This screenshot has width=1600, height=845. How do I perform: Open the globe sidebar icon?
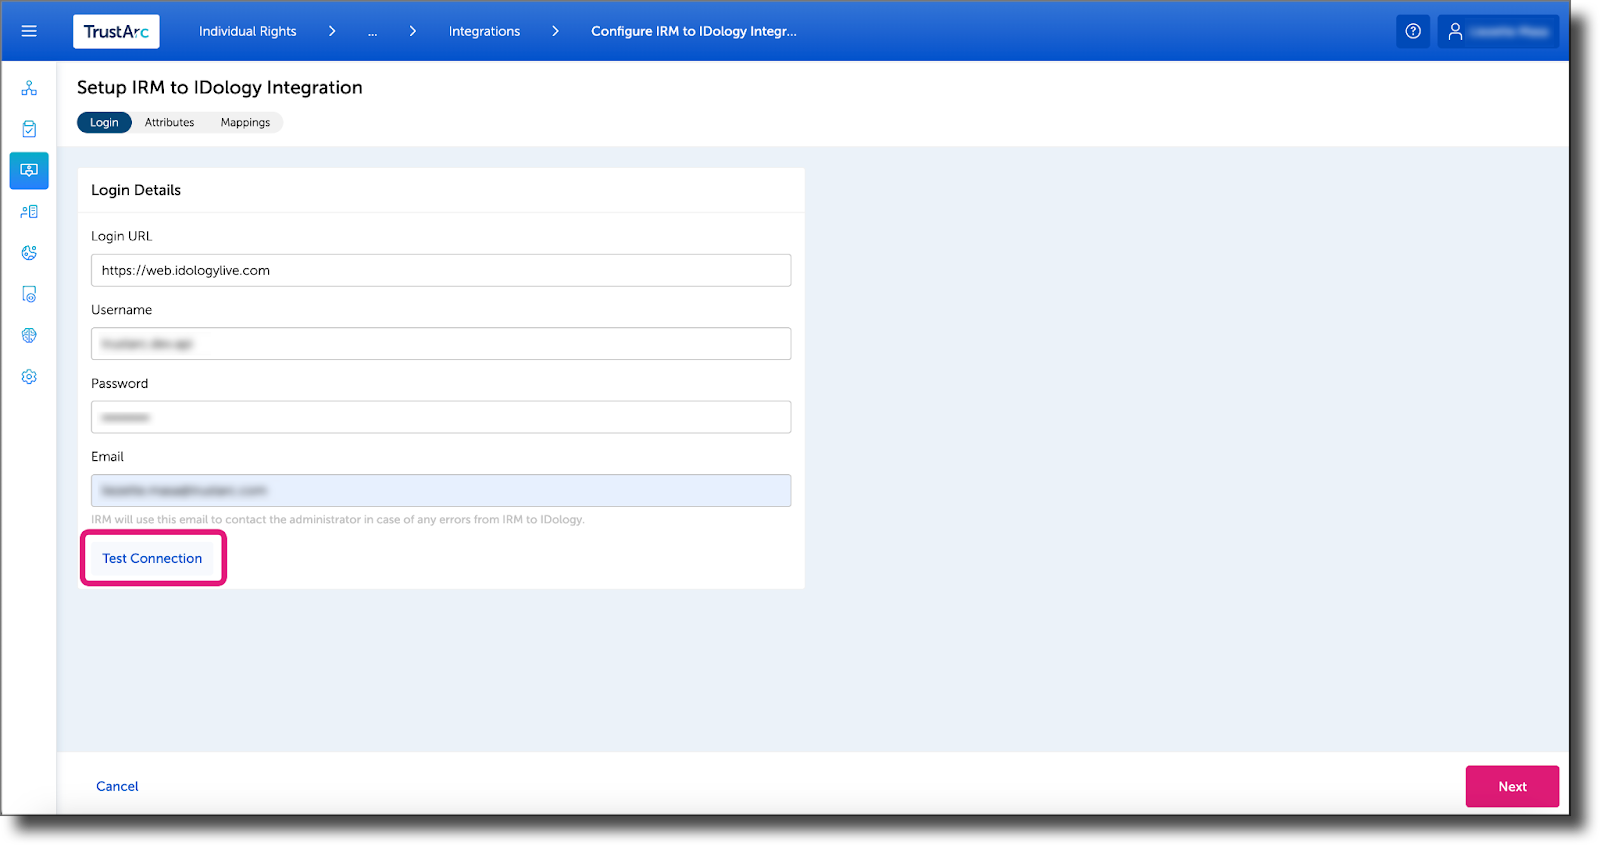pos(29,335)
